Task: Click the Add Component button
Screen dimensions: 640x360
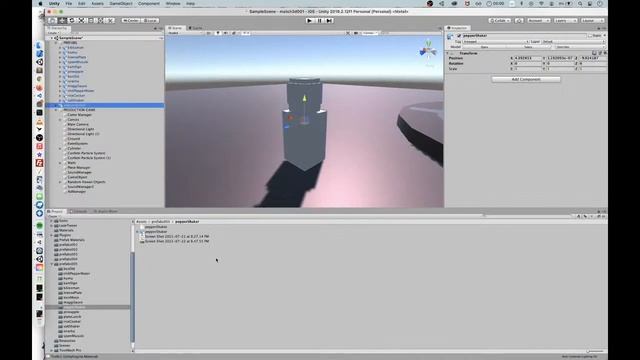Action: click(x=526, y=79)
